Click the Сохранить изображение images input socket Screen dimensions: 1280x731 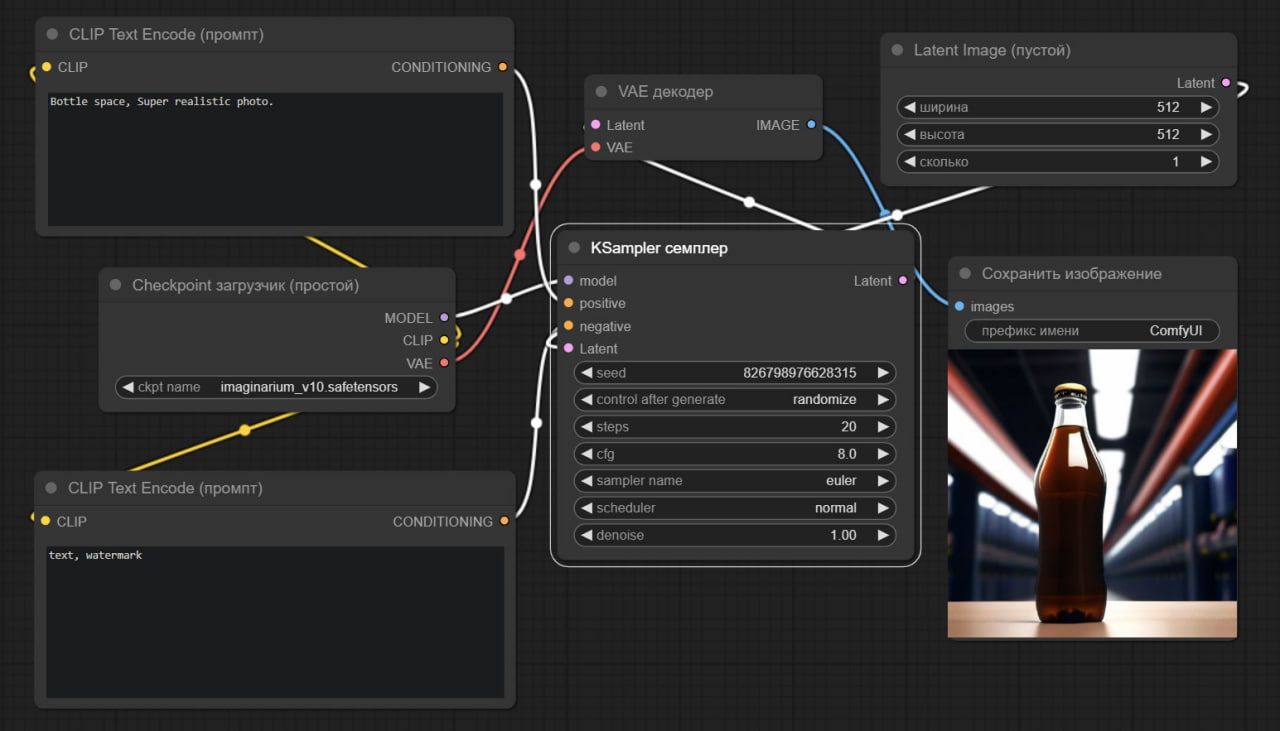coord(959,306)
